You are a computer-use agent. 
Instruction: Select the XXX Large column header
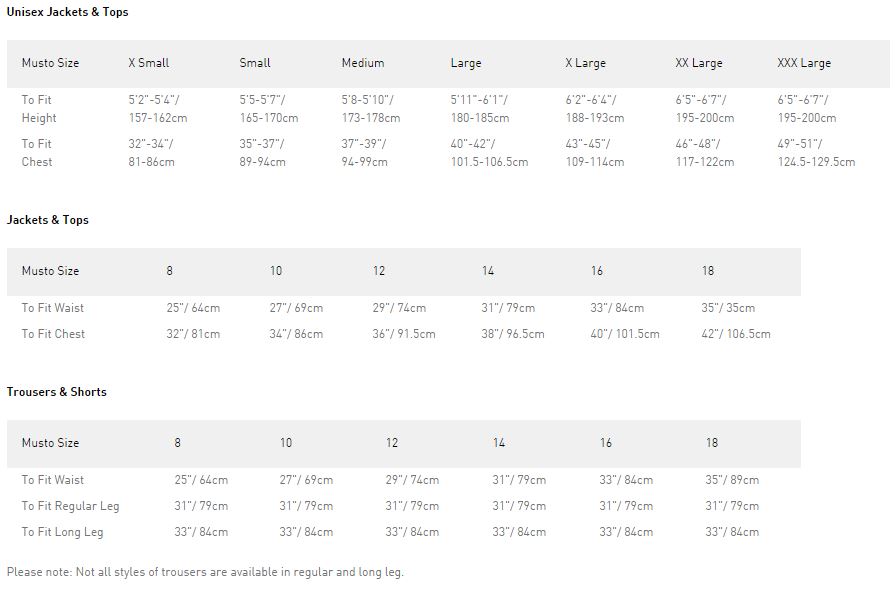point(804,63)
